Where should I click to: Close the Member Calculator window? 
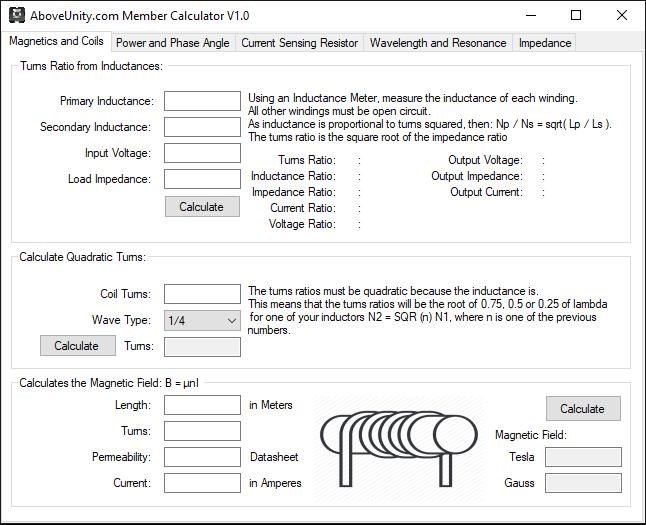coord(622,15)
